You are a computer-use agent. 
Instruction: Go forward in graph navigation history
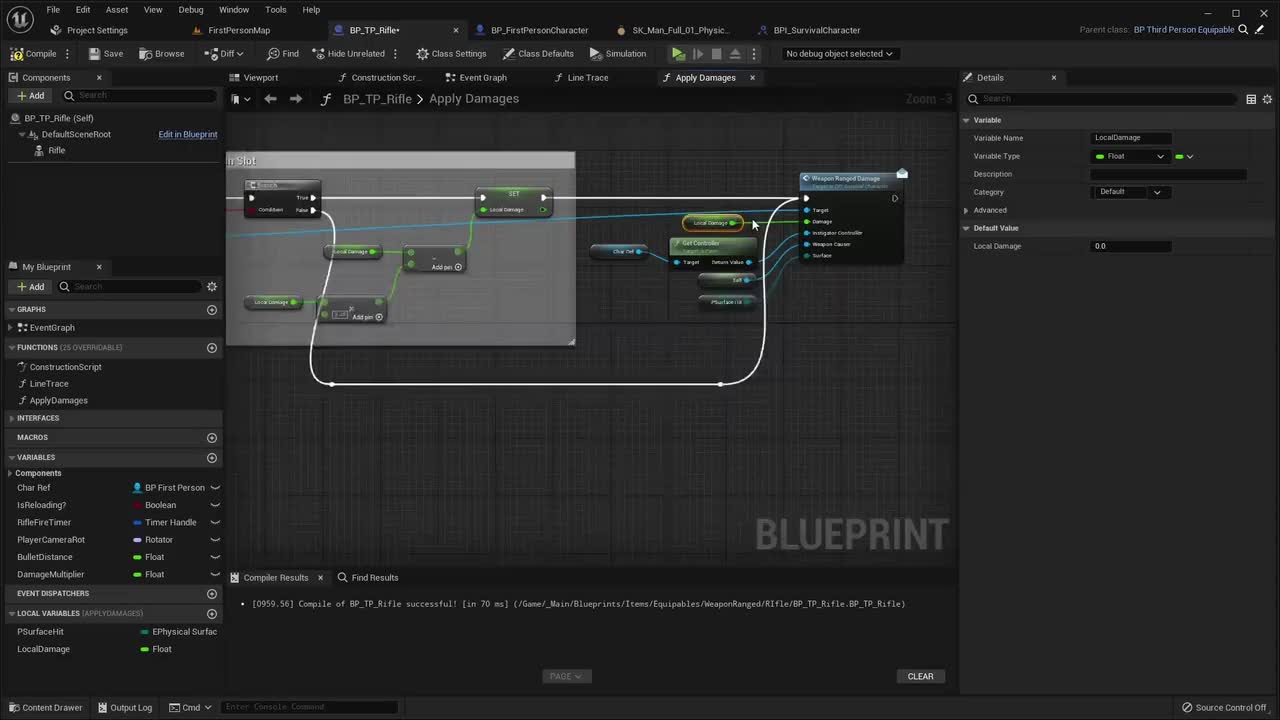pos(295,99)
